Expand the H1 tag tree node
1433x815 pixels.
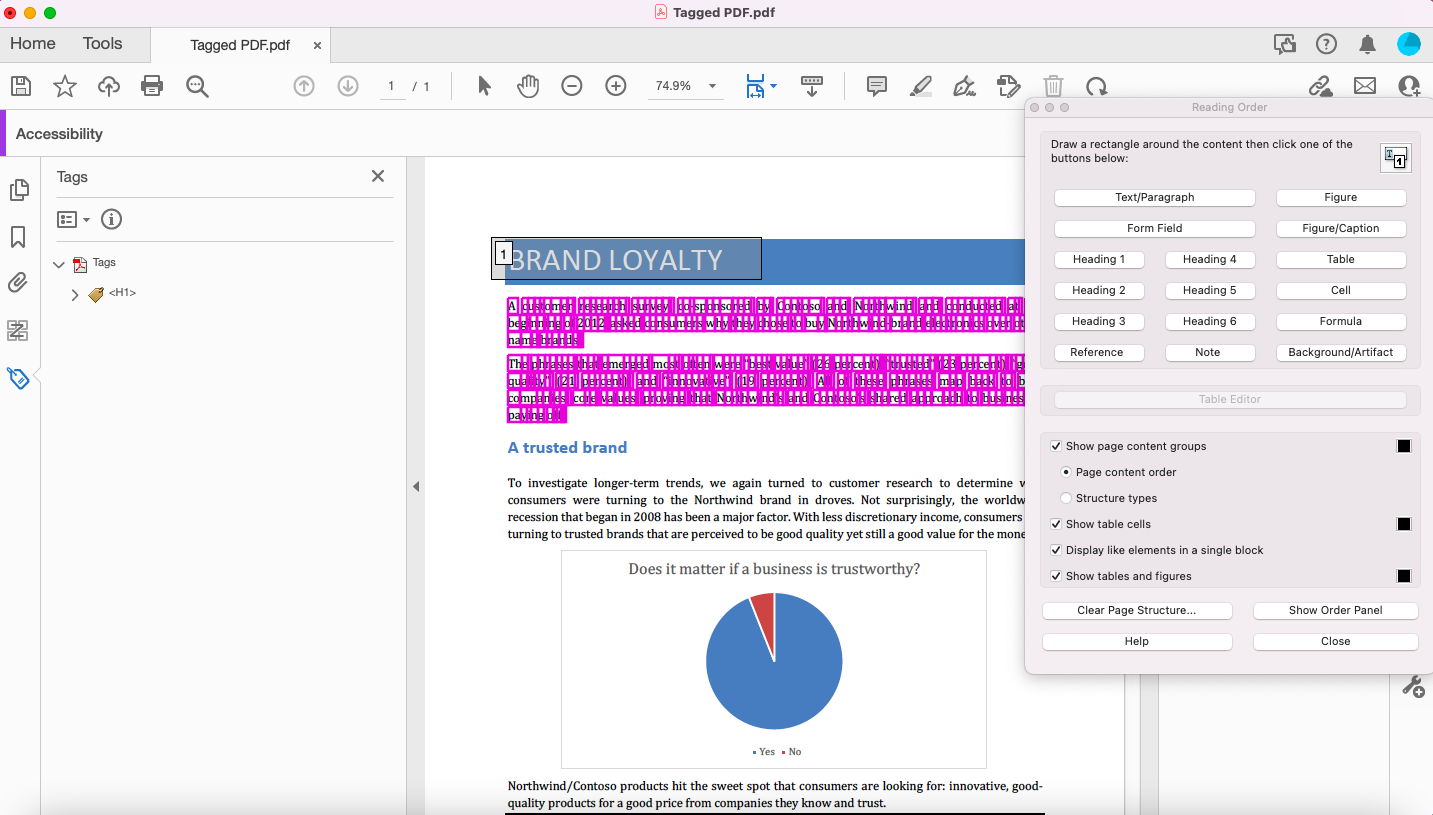click(75, 294)
